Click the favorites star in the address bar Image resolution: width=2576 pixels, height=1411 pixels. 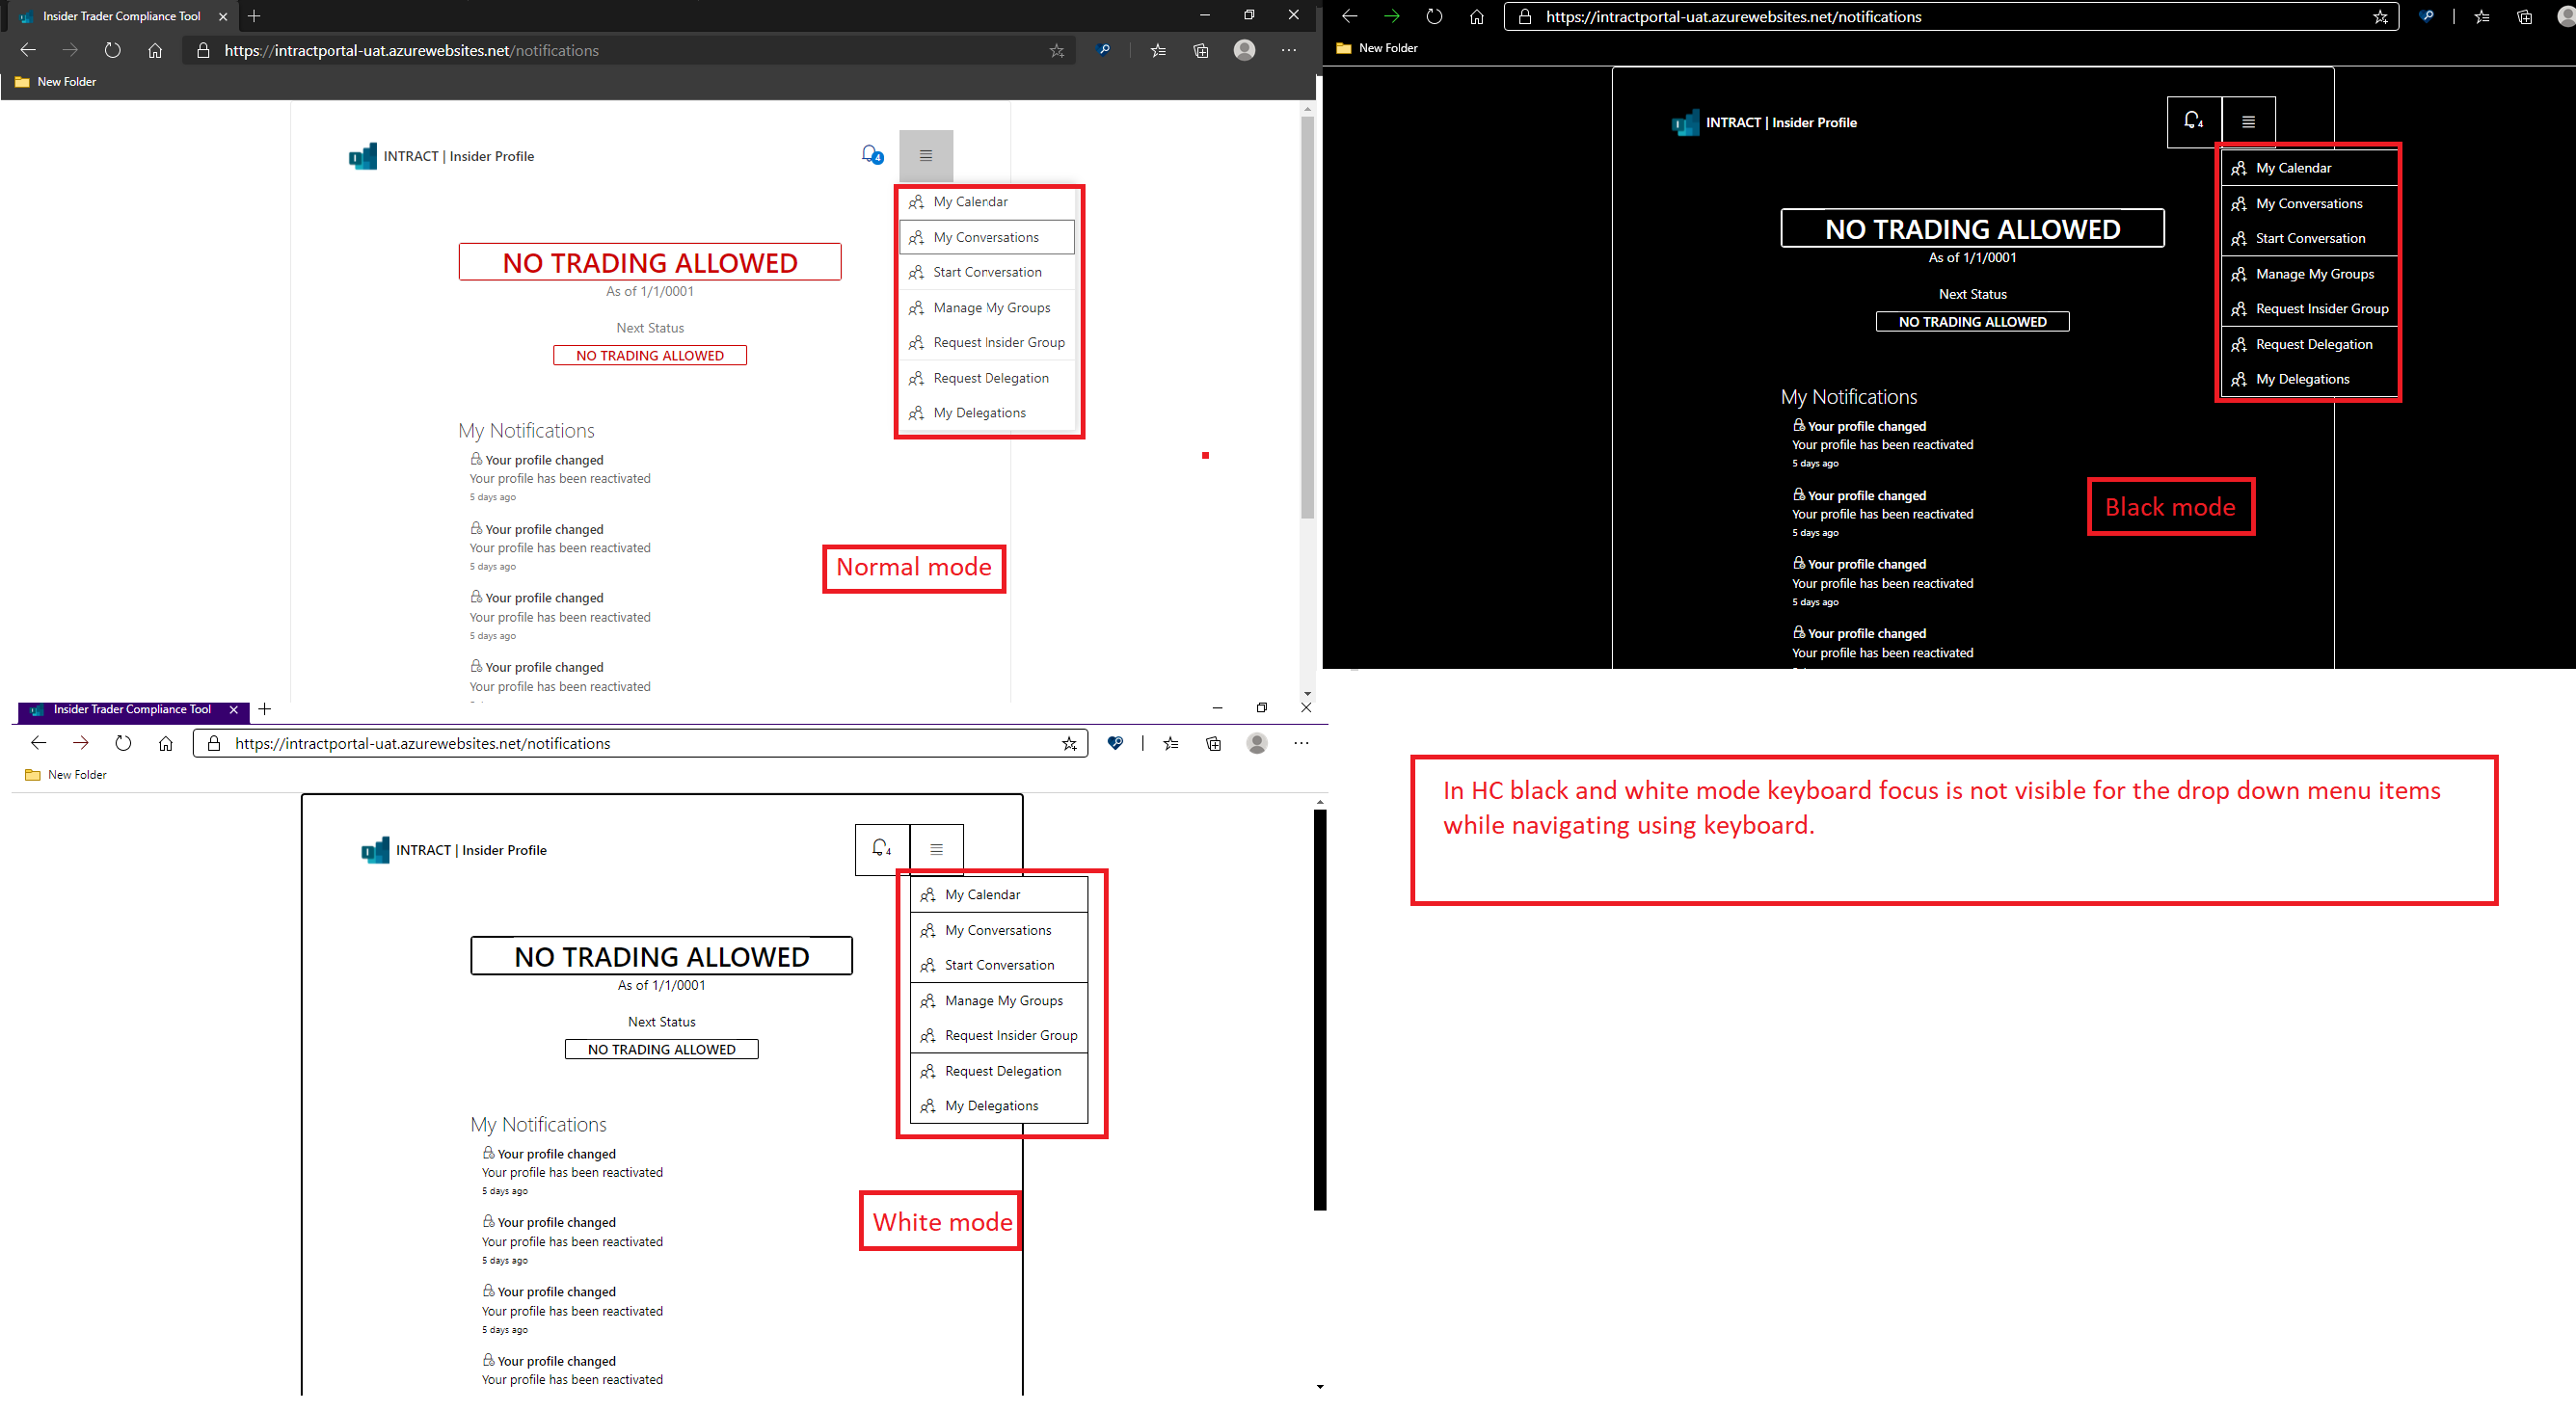click(x=1056, y=50)
